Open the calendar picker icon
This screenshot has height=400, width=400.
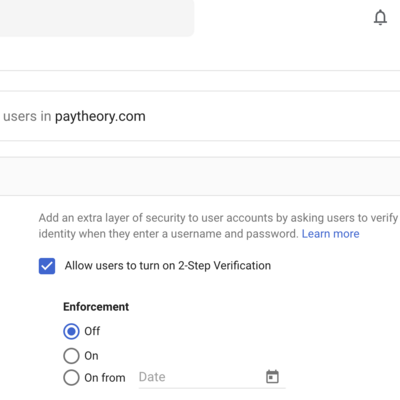point(272,377)
